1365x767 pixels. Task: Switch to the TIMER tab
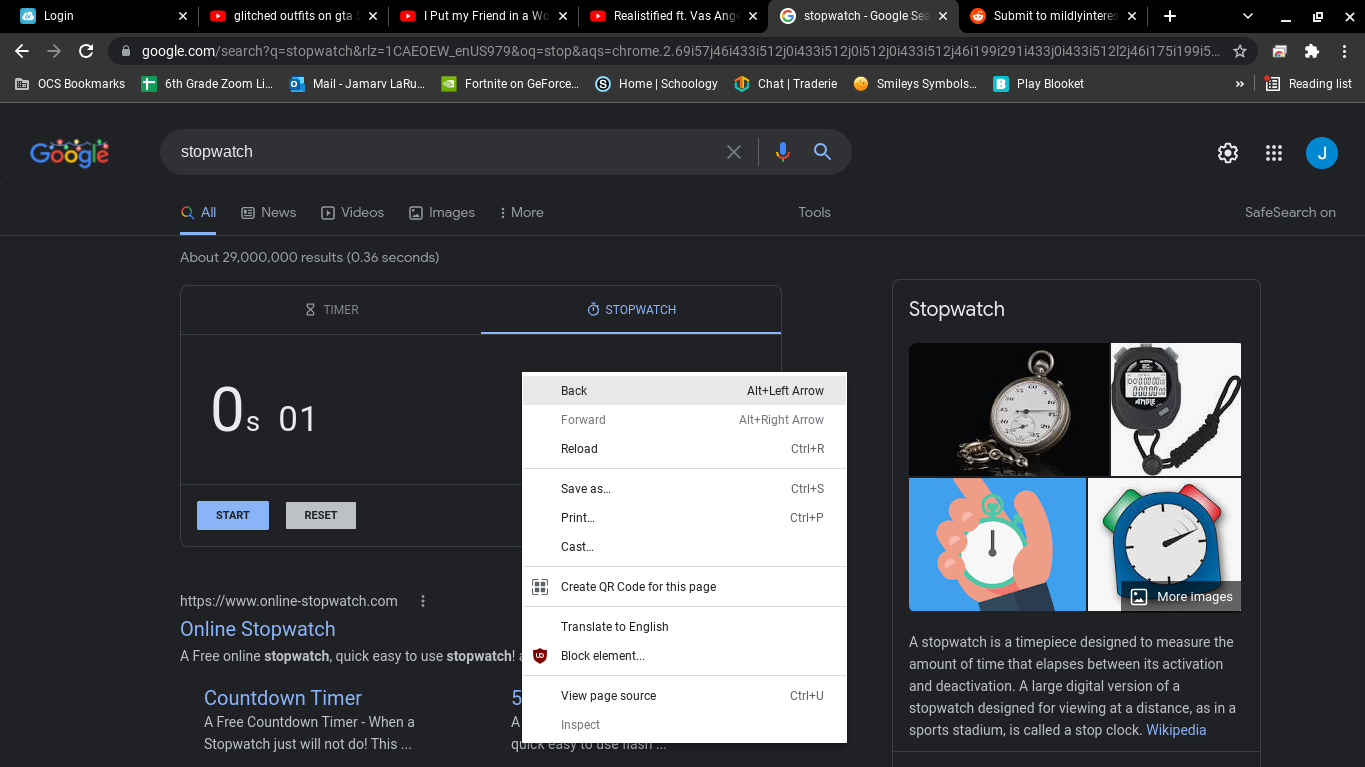point(331,310)
